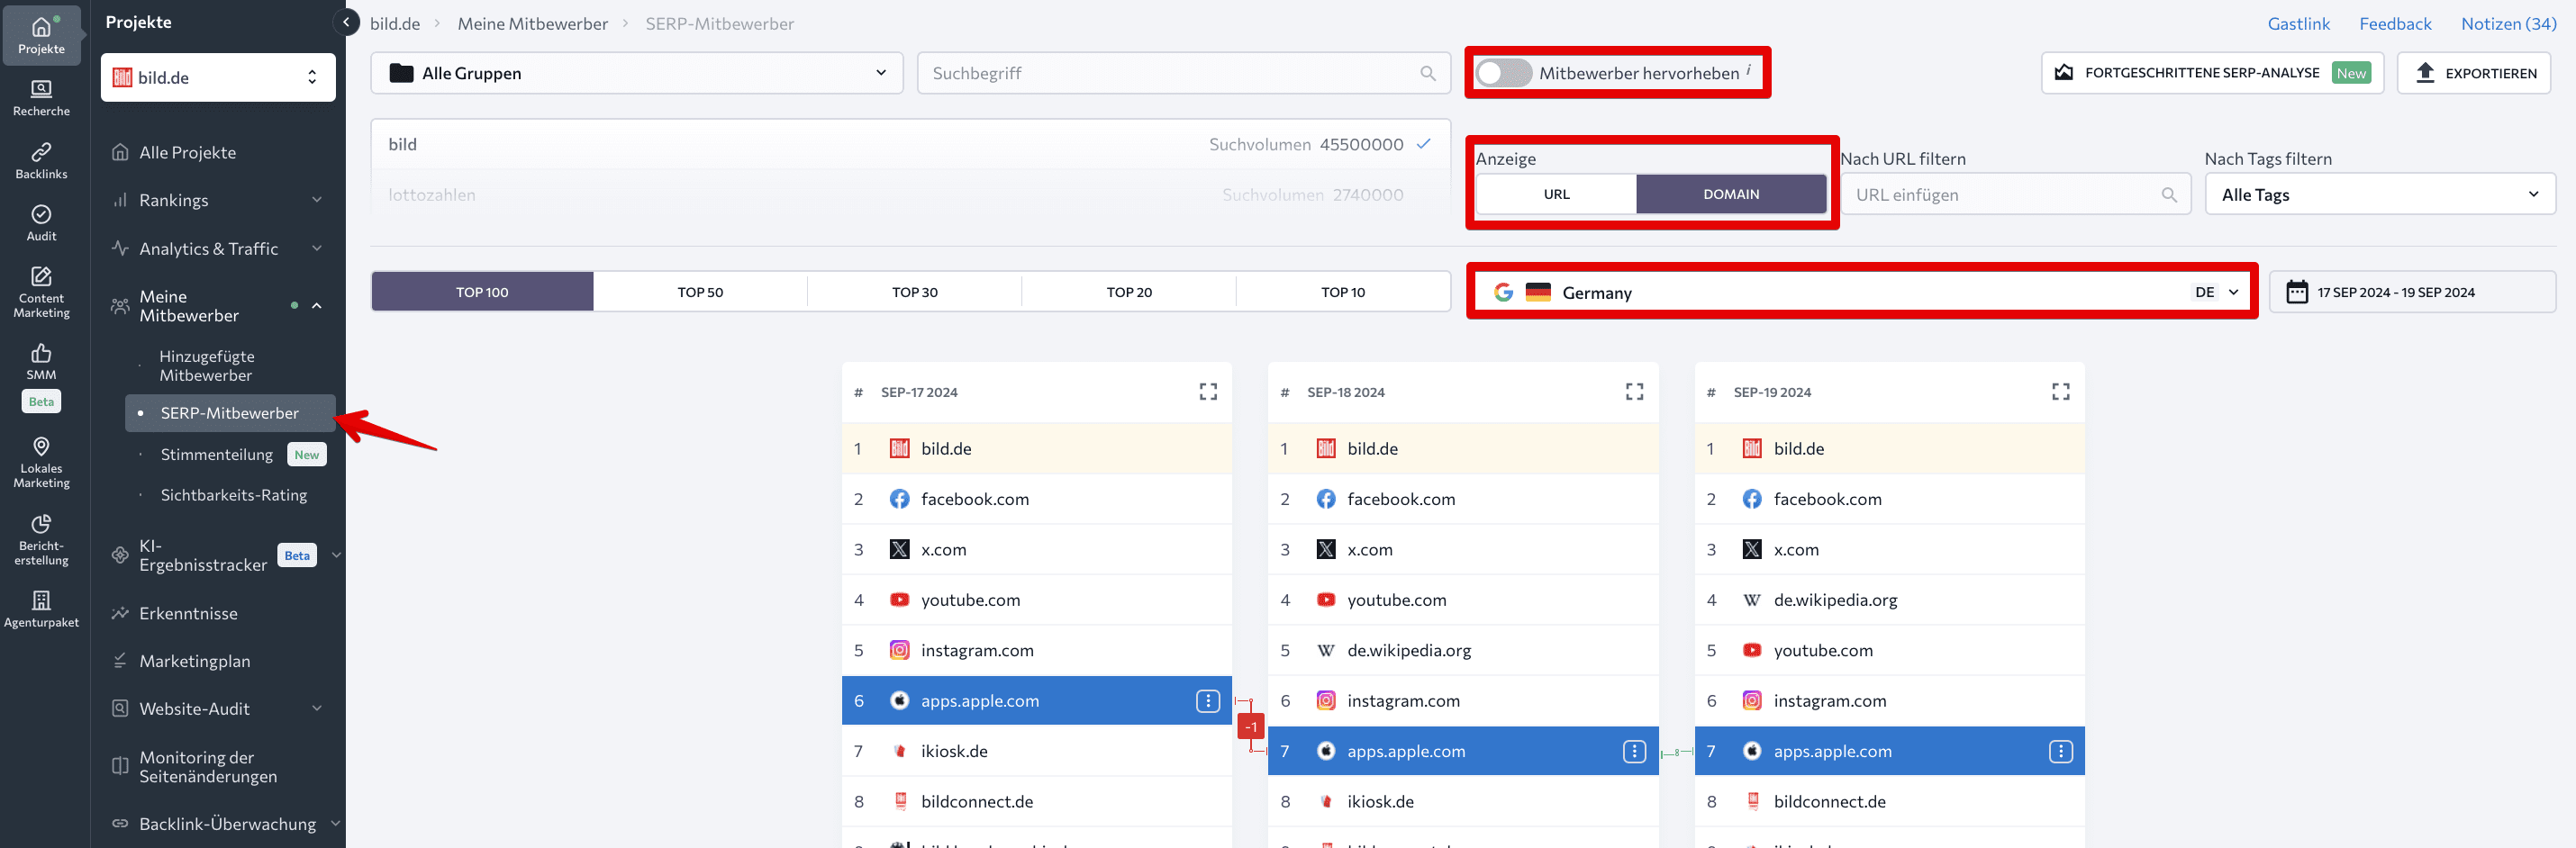Open options menu for apps.apple.com SEP-19
Viewport: 2576px width, 848px height.
(x=2060, y=751)
